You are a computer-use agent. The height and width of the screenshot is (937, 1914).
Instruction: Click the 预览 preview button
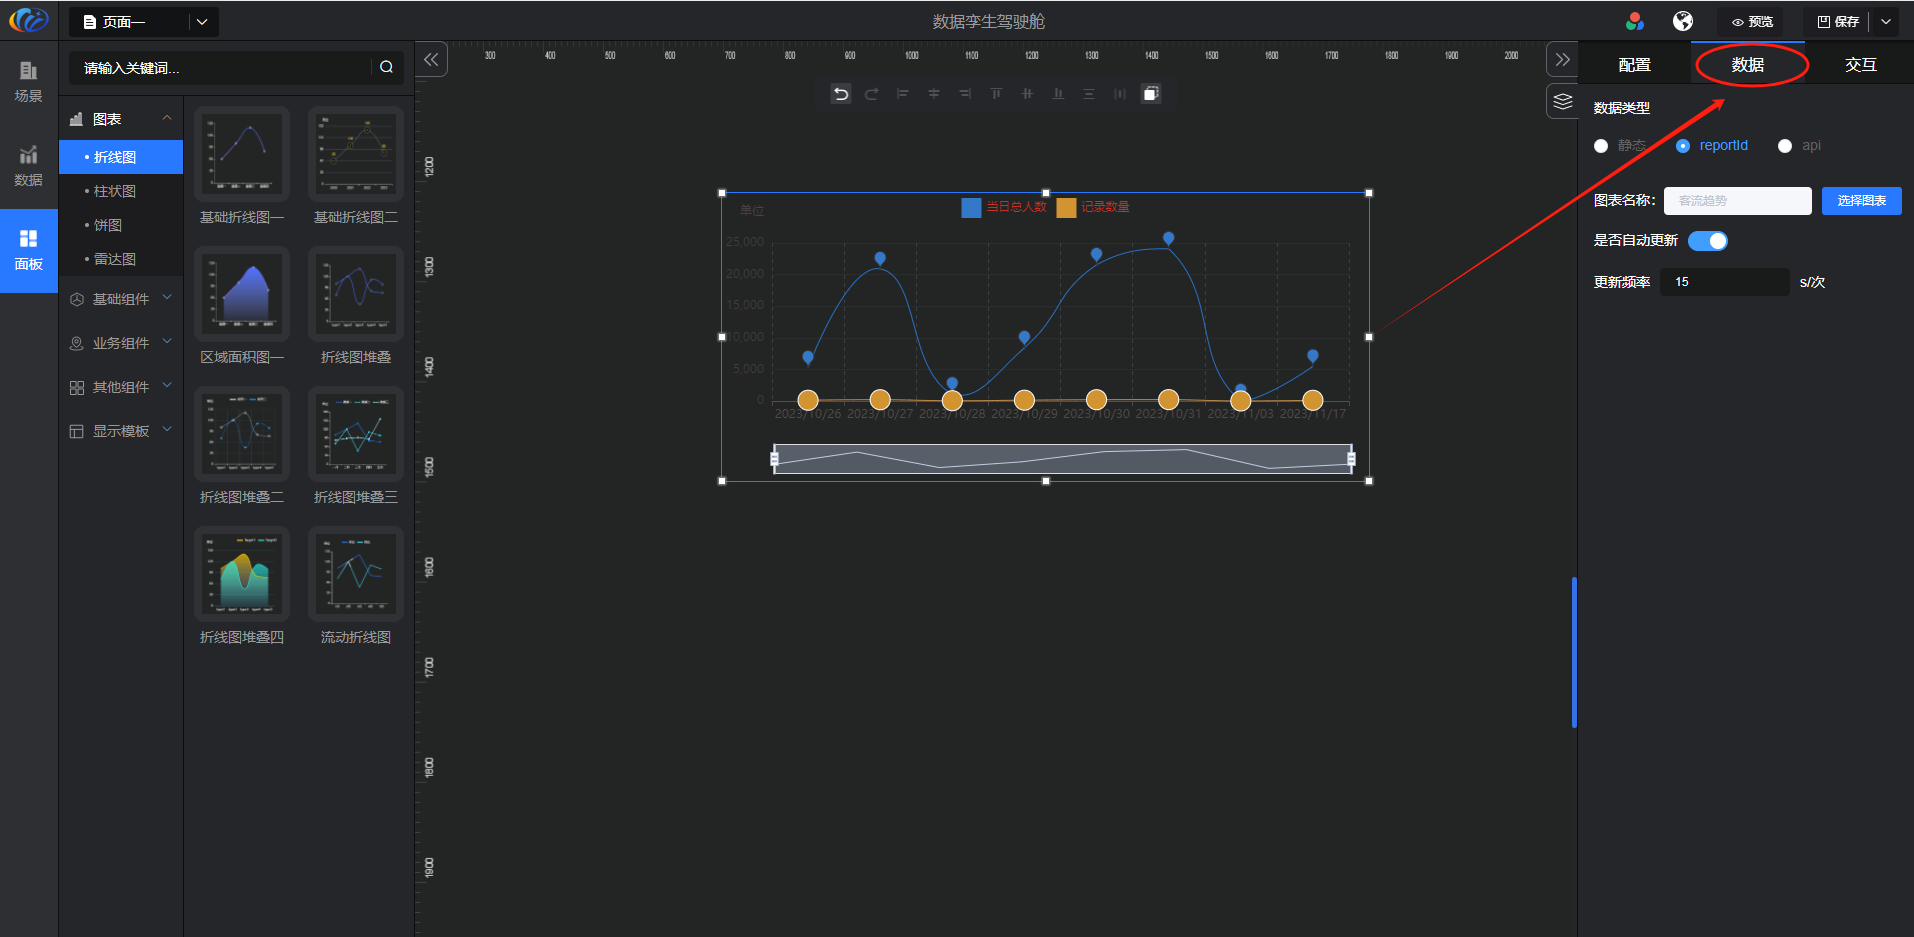pyautogui.click(x=1752, y=22)
